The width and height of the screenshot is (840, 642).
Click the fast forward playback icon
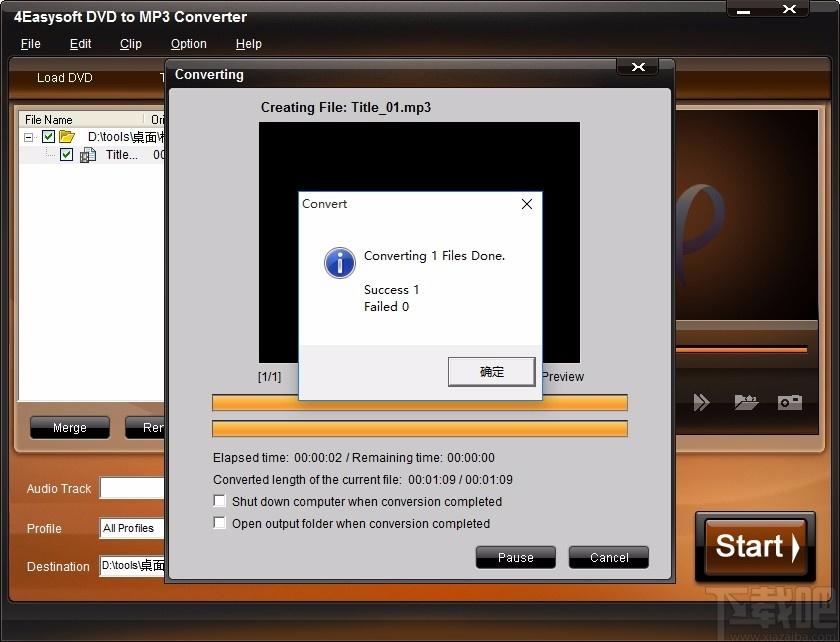(x=701, y=402)
